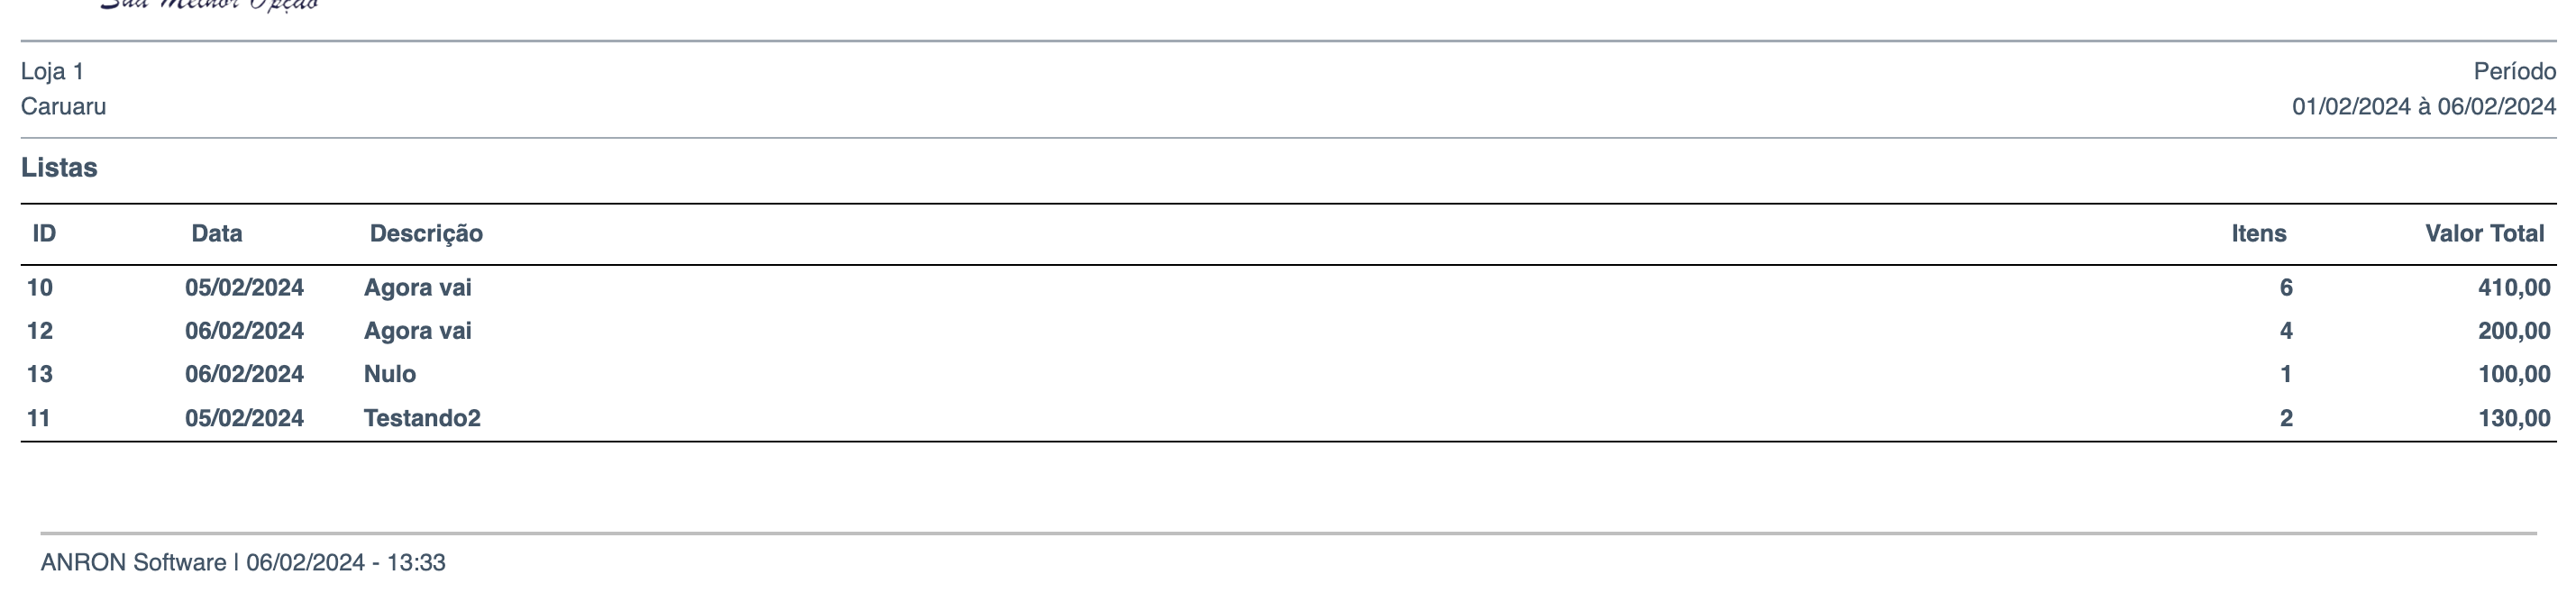Click the ID column header

pyautogui.click(x=44, y=234)
